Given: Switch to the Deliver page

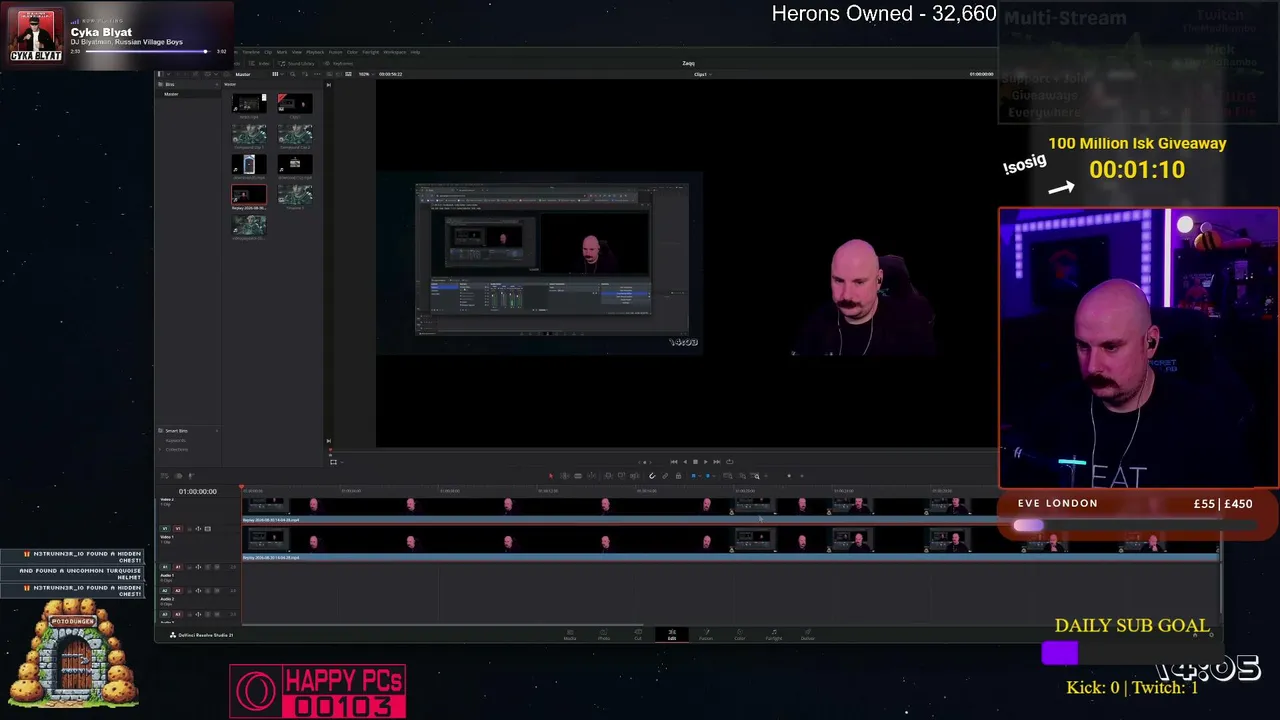Looking at the screenshot, I should [x=808, y=635].
